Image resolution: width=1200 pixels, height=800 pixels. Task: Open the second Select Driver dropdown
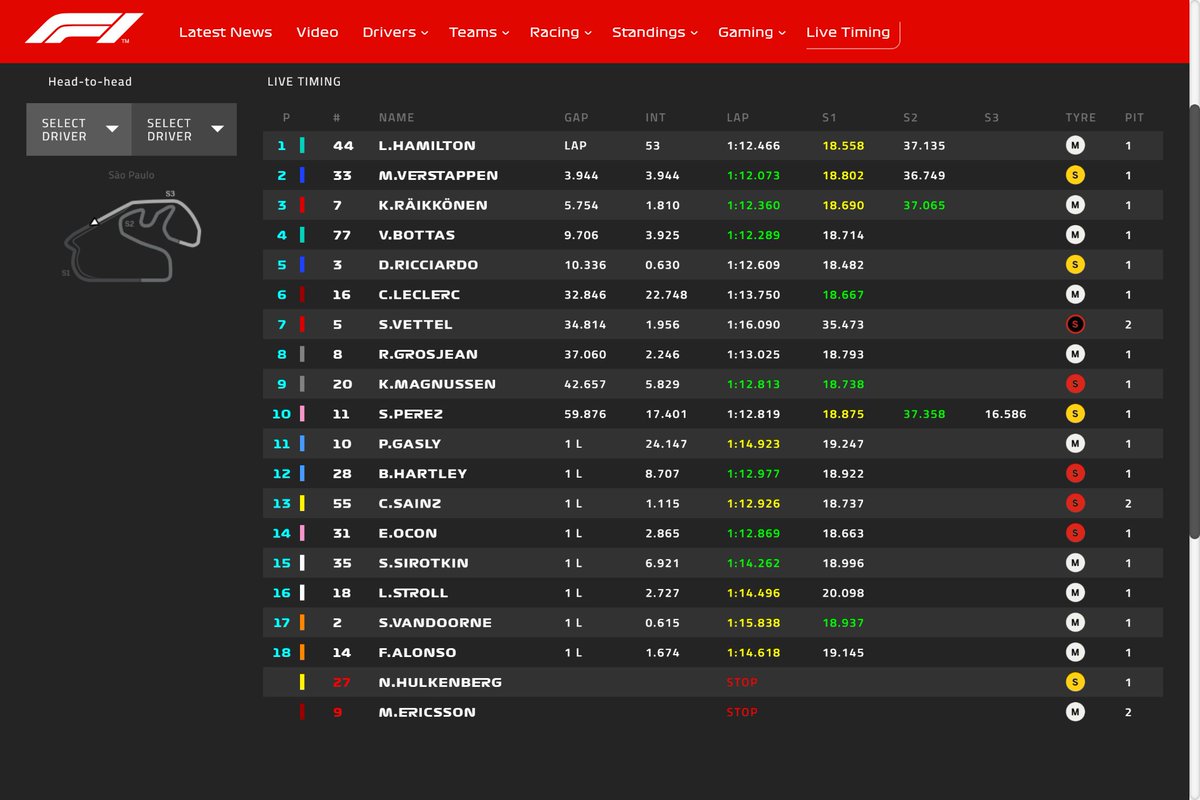point(184,130)
